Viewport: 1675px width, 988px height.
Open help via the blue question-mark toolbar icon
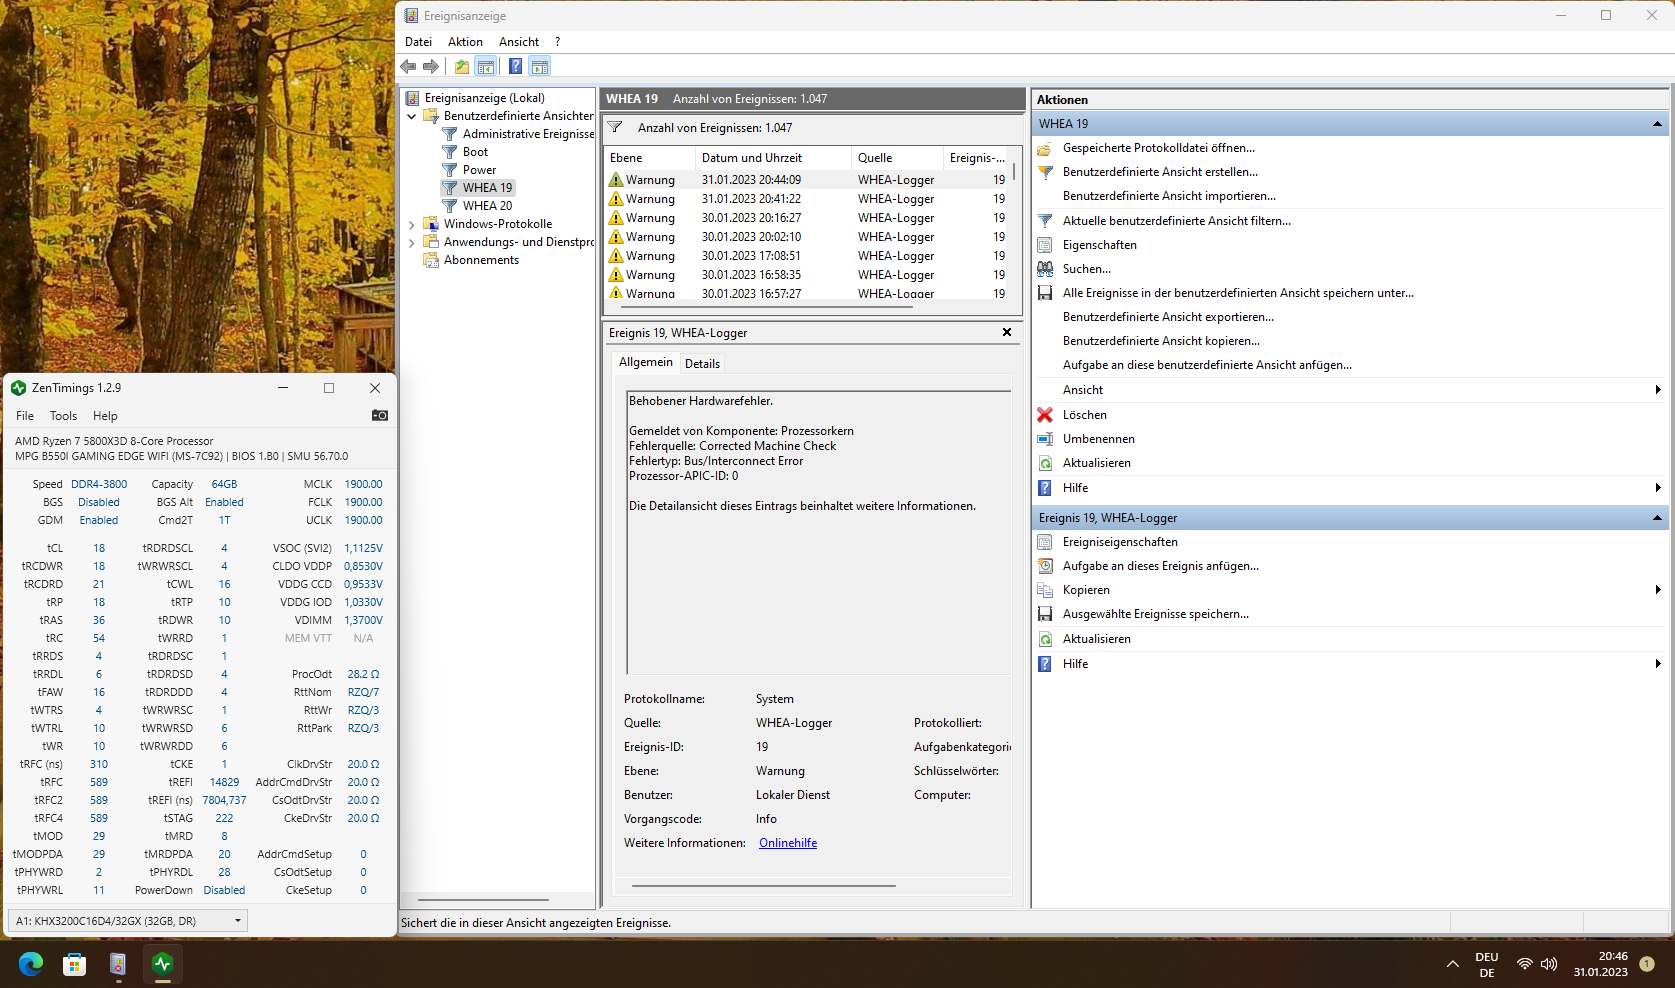click(515, 66)
